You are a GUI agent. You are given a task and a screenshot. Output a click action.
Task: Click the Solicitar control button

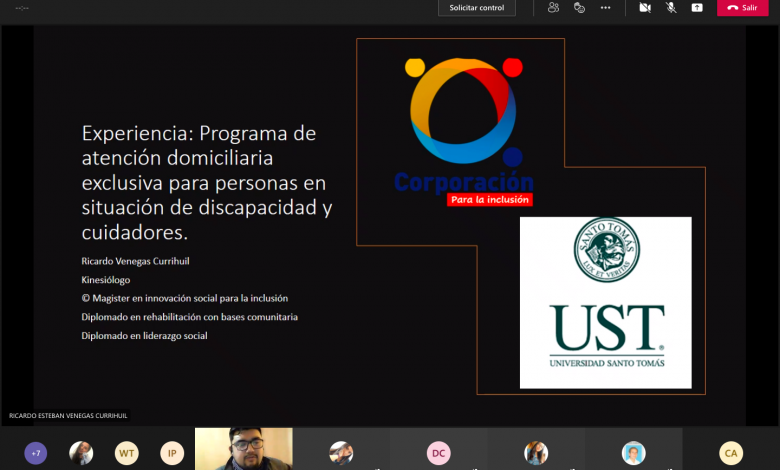pos(476,8)
